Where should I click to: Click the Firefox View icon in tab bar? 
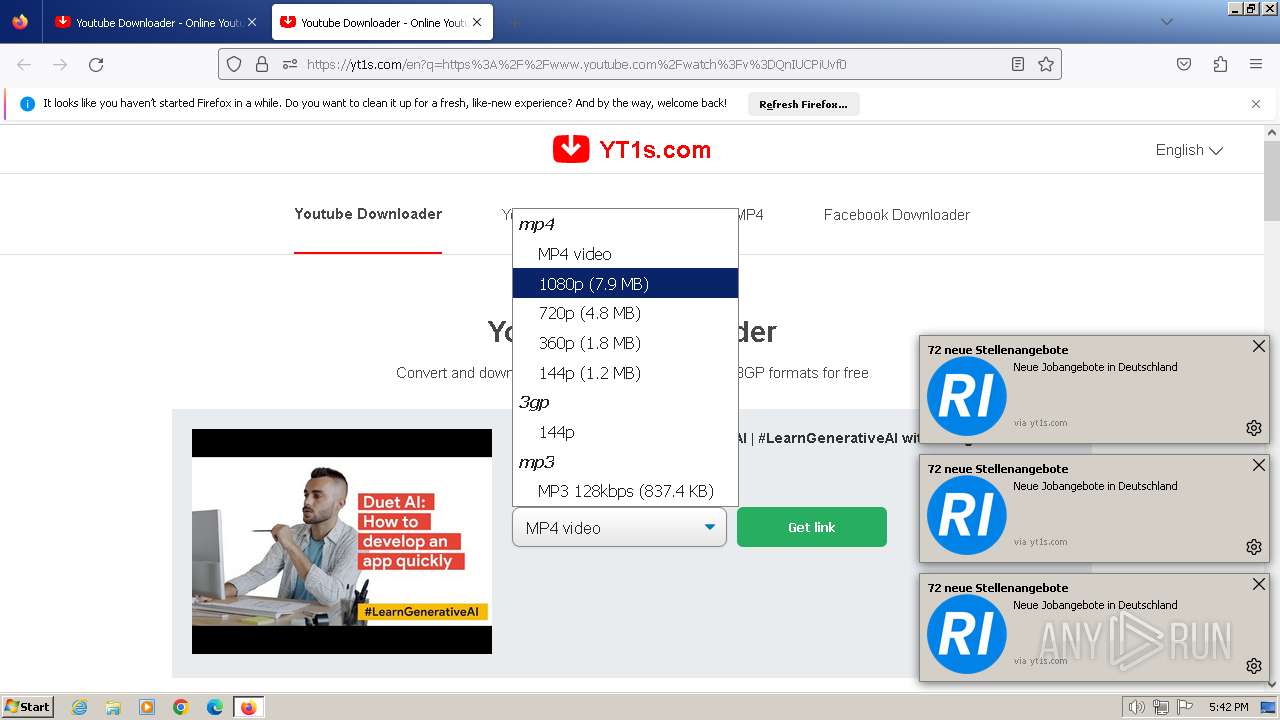click(x=20, y=22)
